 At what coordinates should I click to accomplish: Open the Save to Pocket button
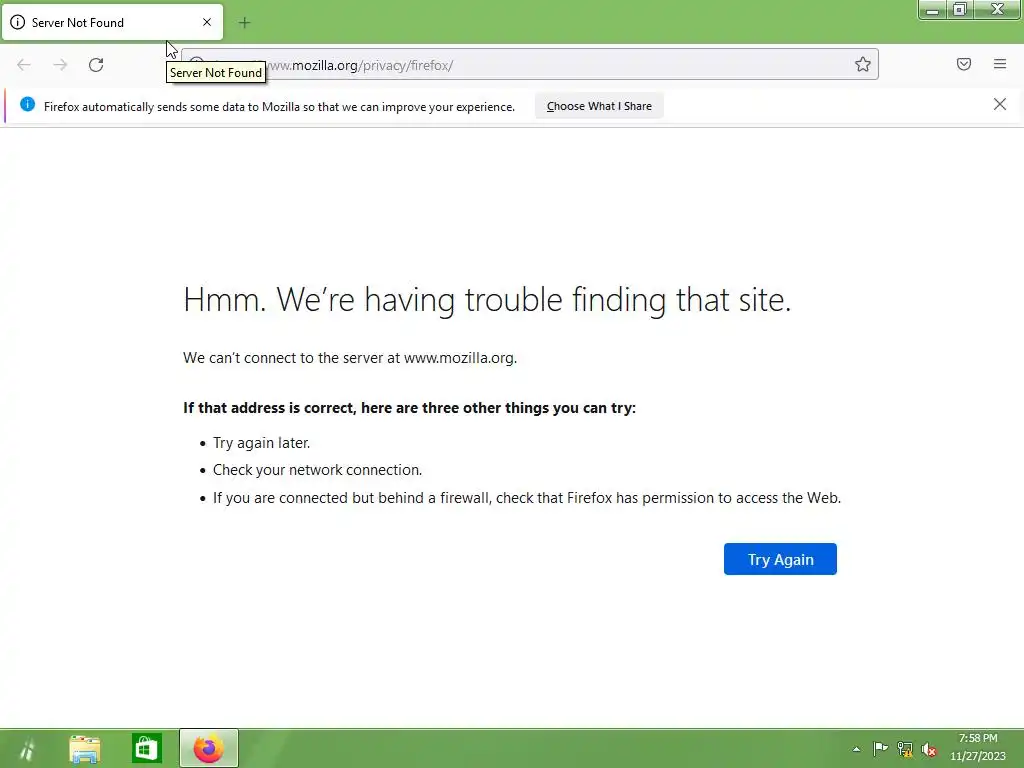pos(963,64)
